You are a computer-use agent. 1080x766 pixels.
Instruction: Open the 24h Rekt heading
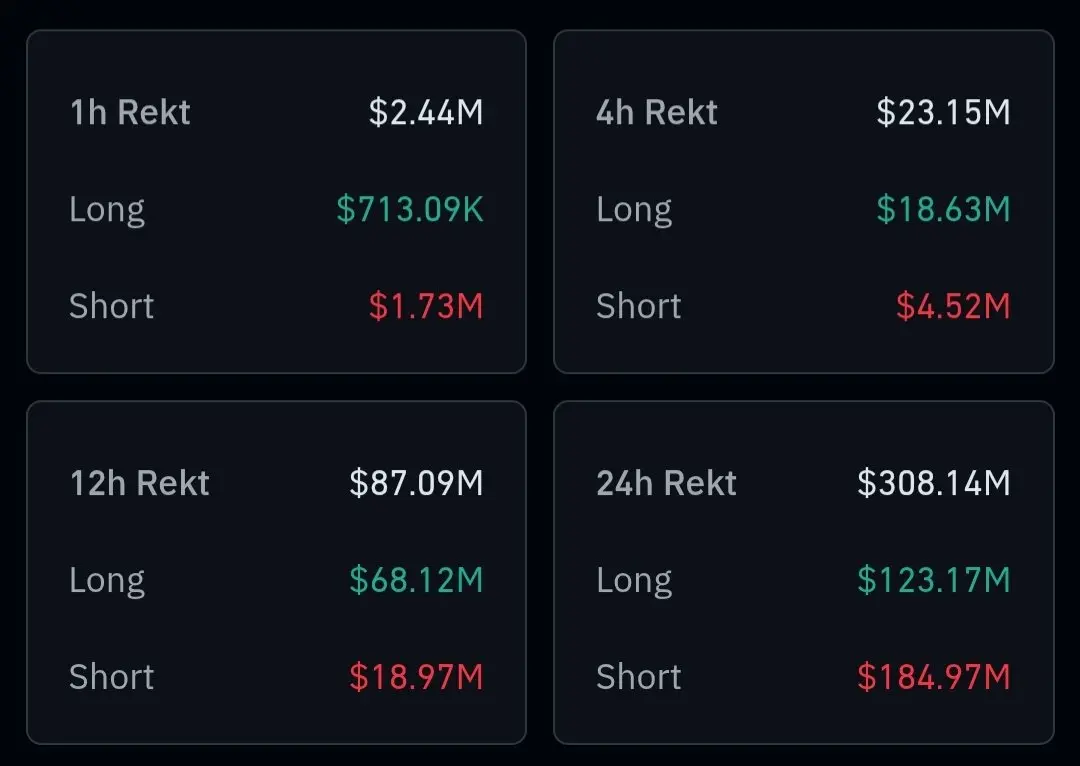click(667, 483)
